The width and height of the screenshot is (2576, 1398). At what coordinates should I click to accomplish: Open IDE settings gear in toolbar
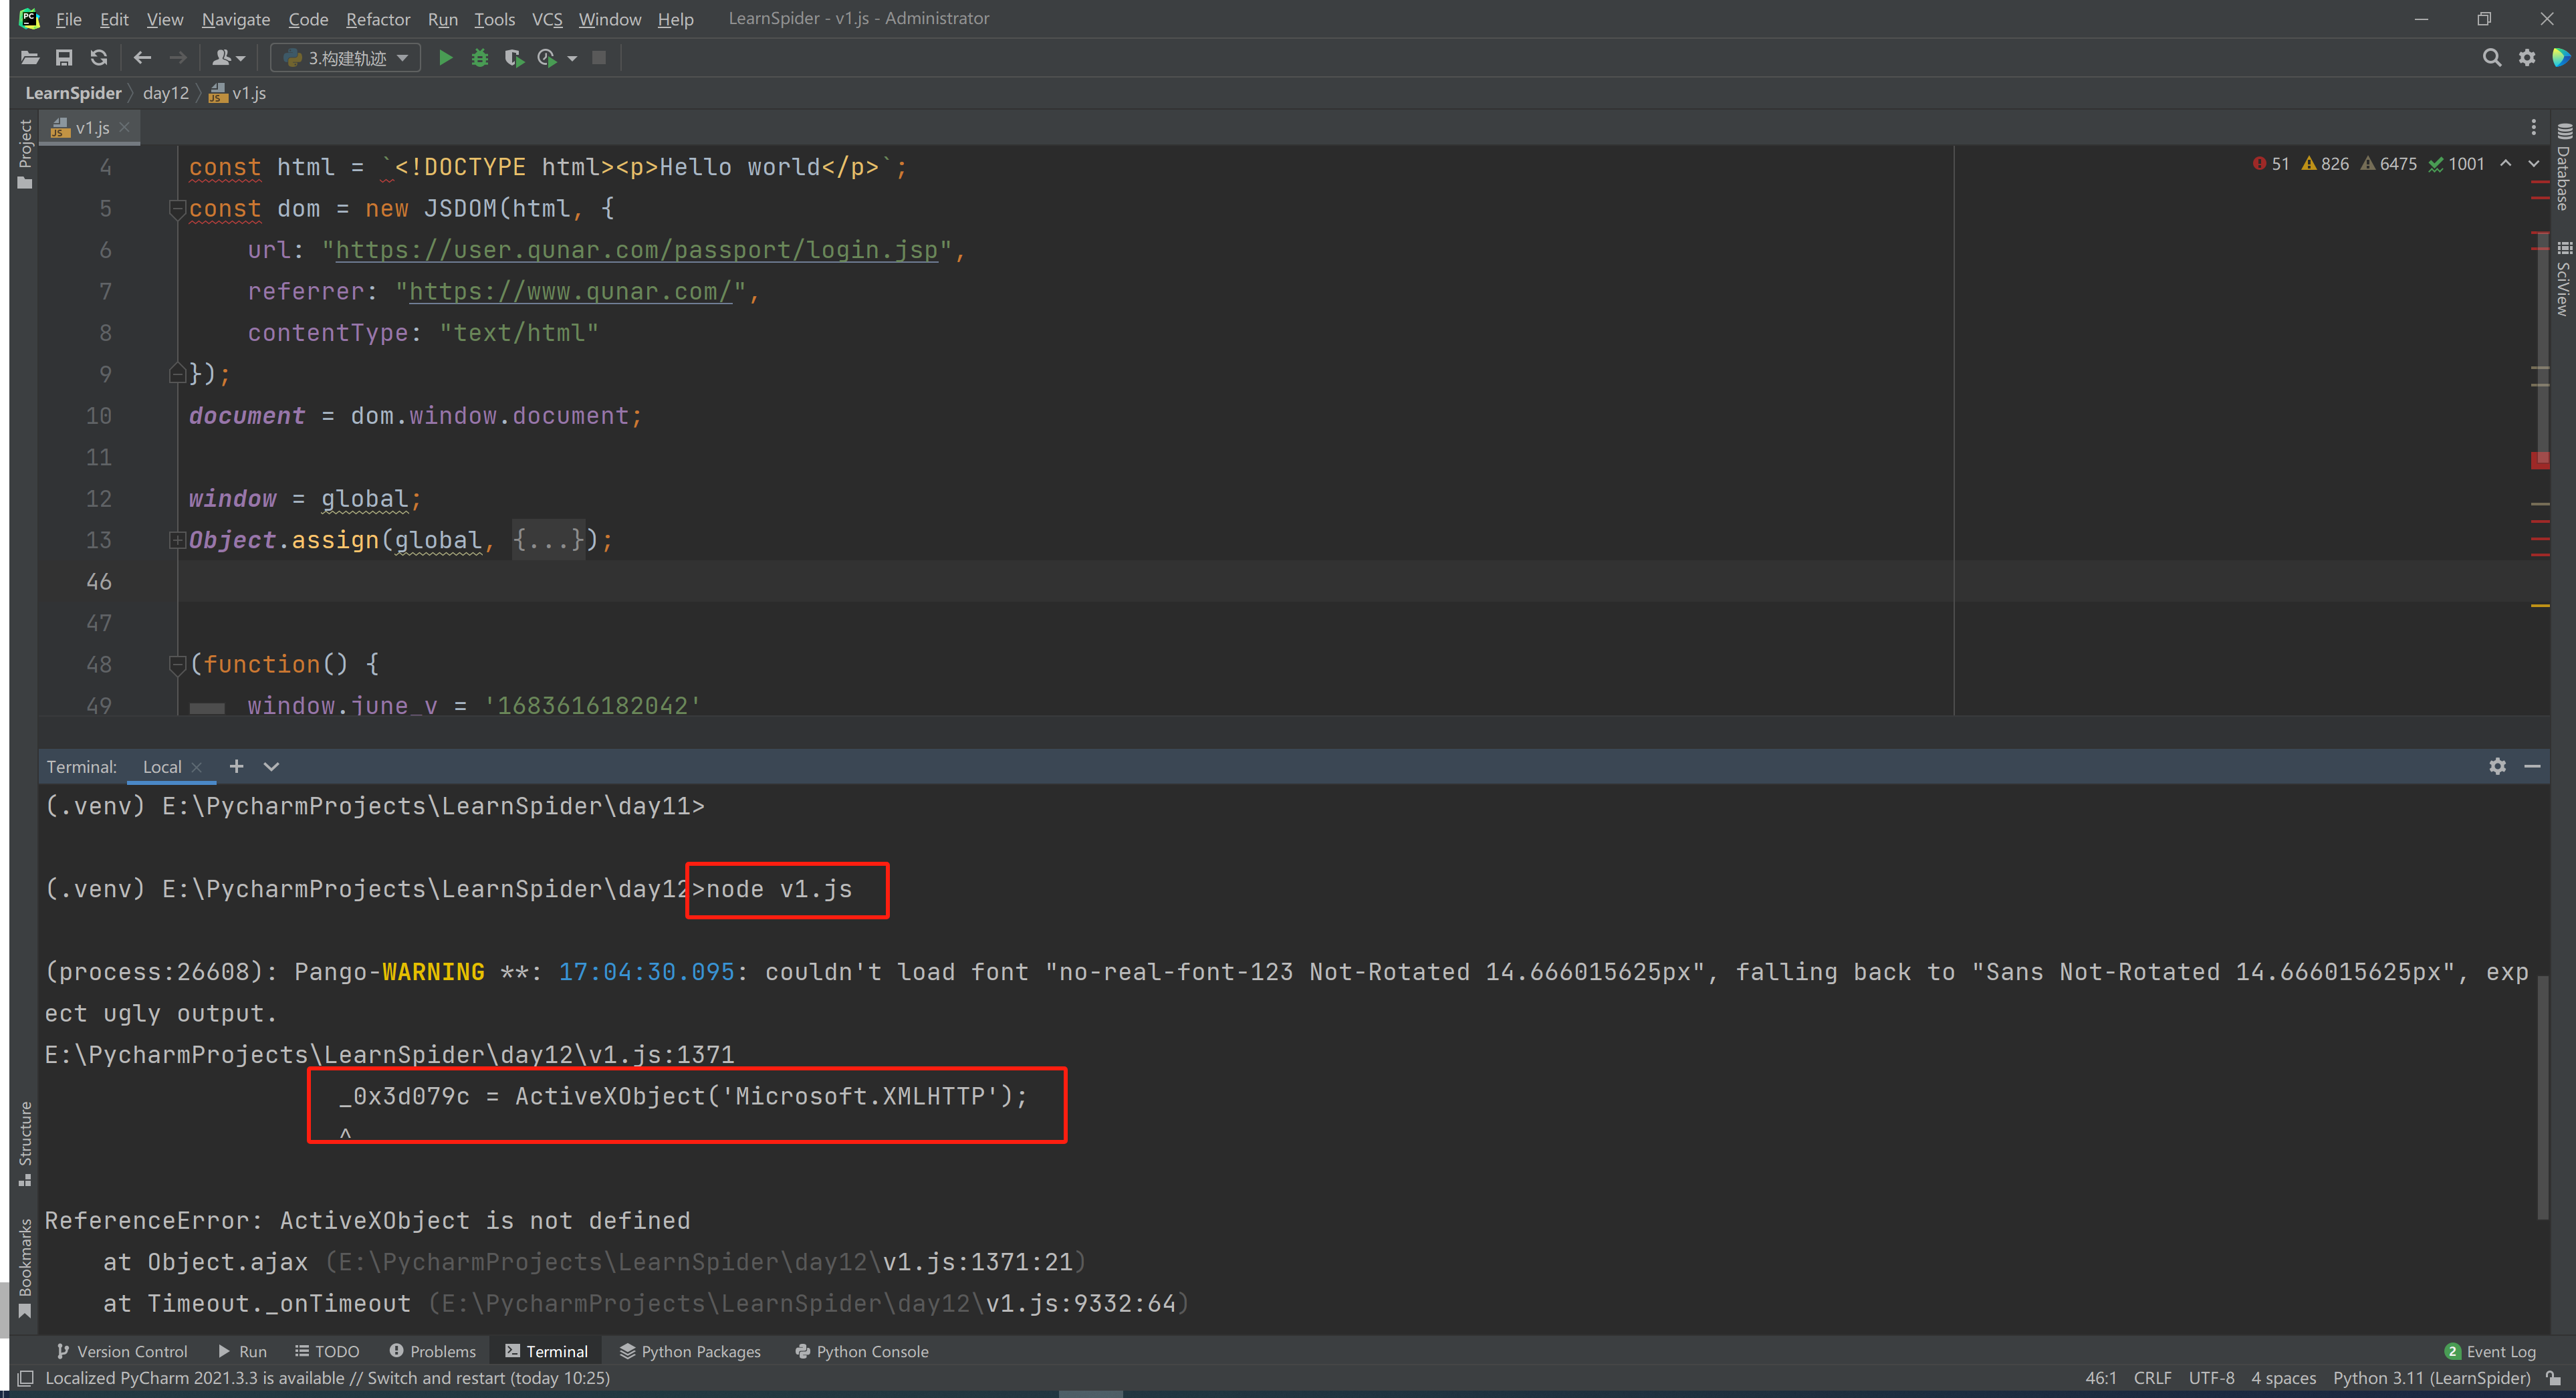pos(2527,58)
